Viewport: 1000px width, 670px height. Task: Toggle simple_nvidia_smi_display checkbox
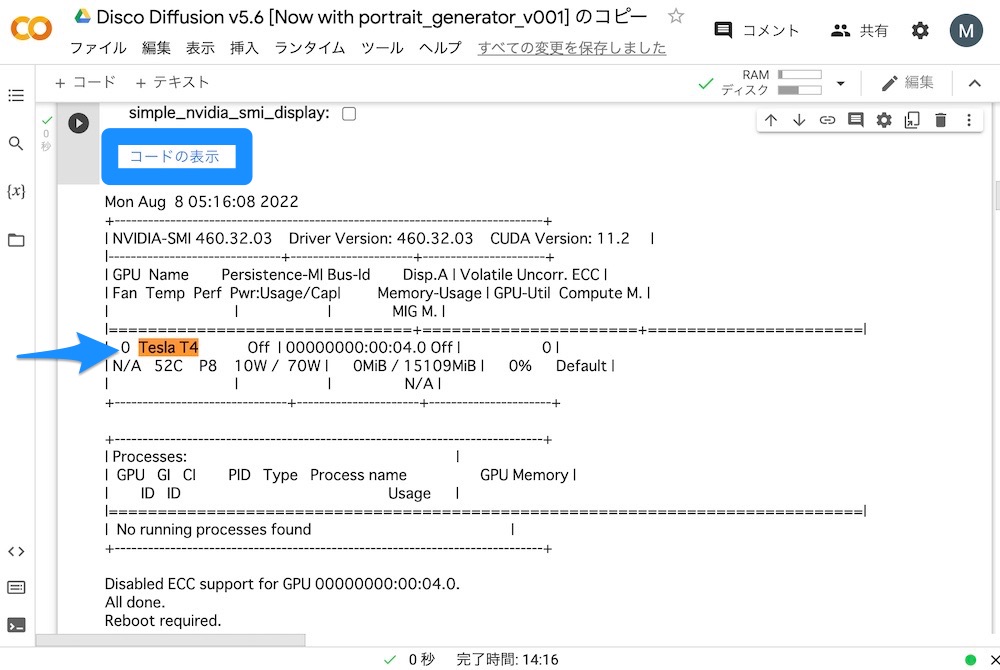click(x=349, y=113)
